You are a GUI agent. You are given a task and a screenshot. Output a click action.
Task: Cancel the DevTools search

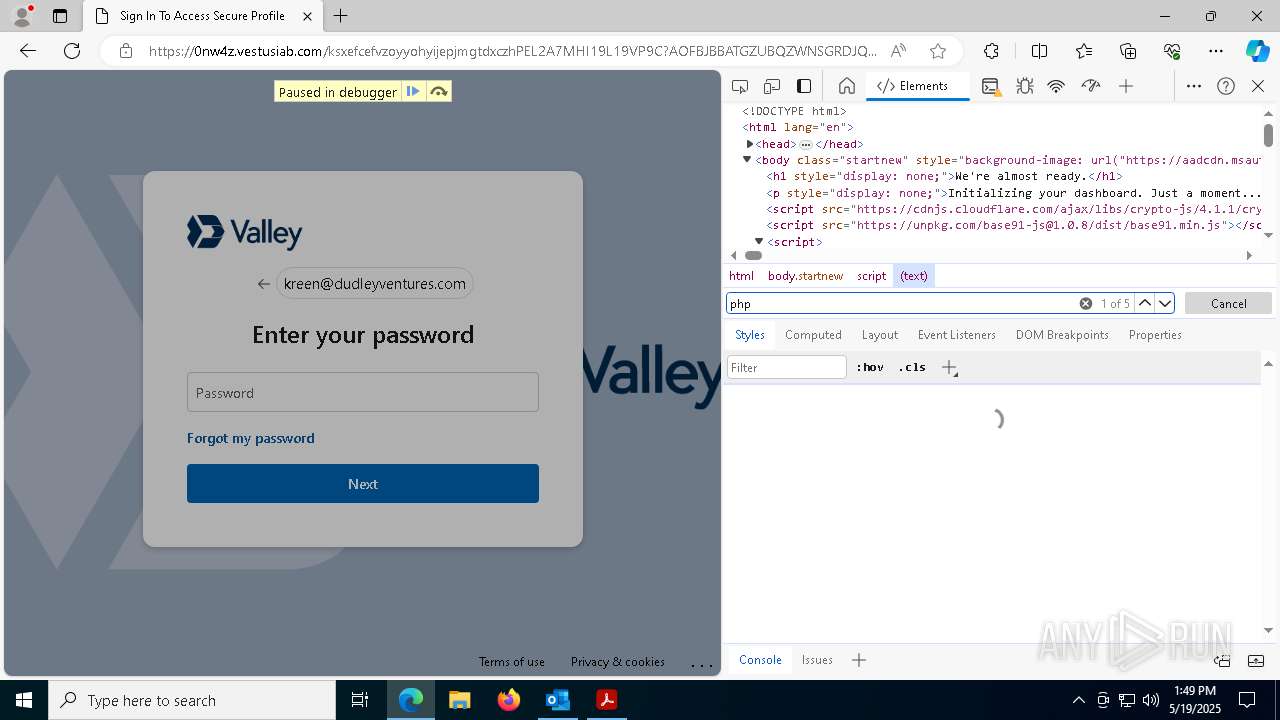[x=1228, y=303]
